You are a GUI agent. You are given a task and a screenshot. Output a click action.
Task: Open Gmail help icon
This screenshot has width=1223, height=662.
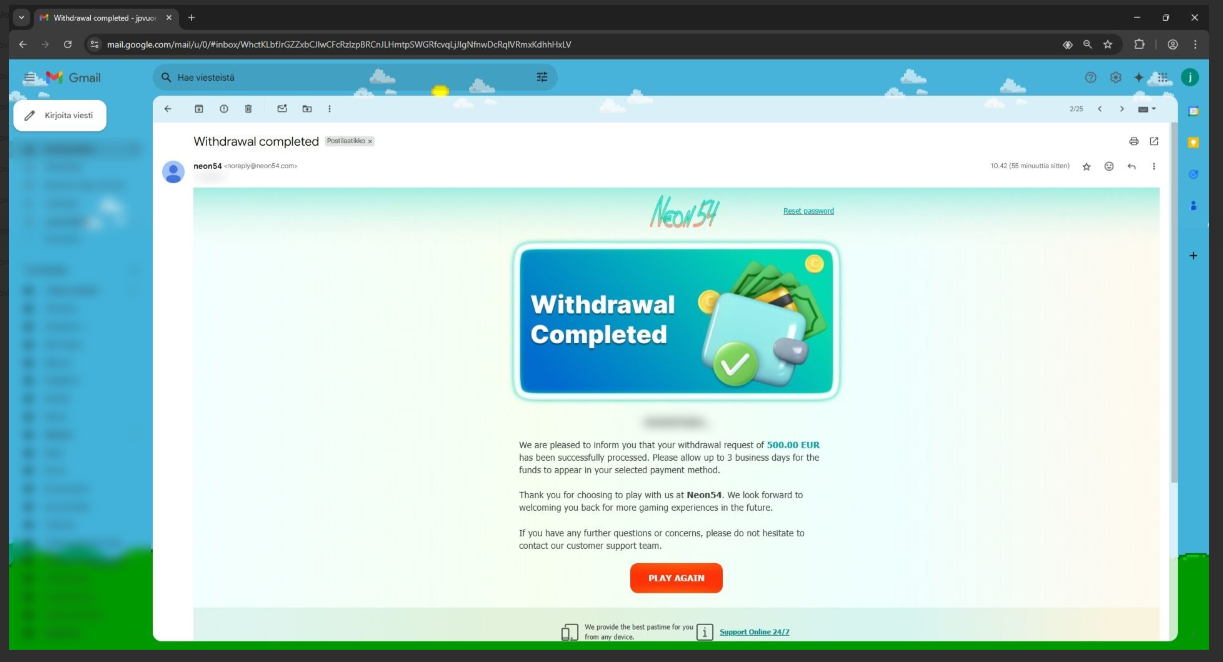click(1091, 77)
